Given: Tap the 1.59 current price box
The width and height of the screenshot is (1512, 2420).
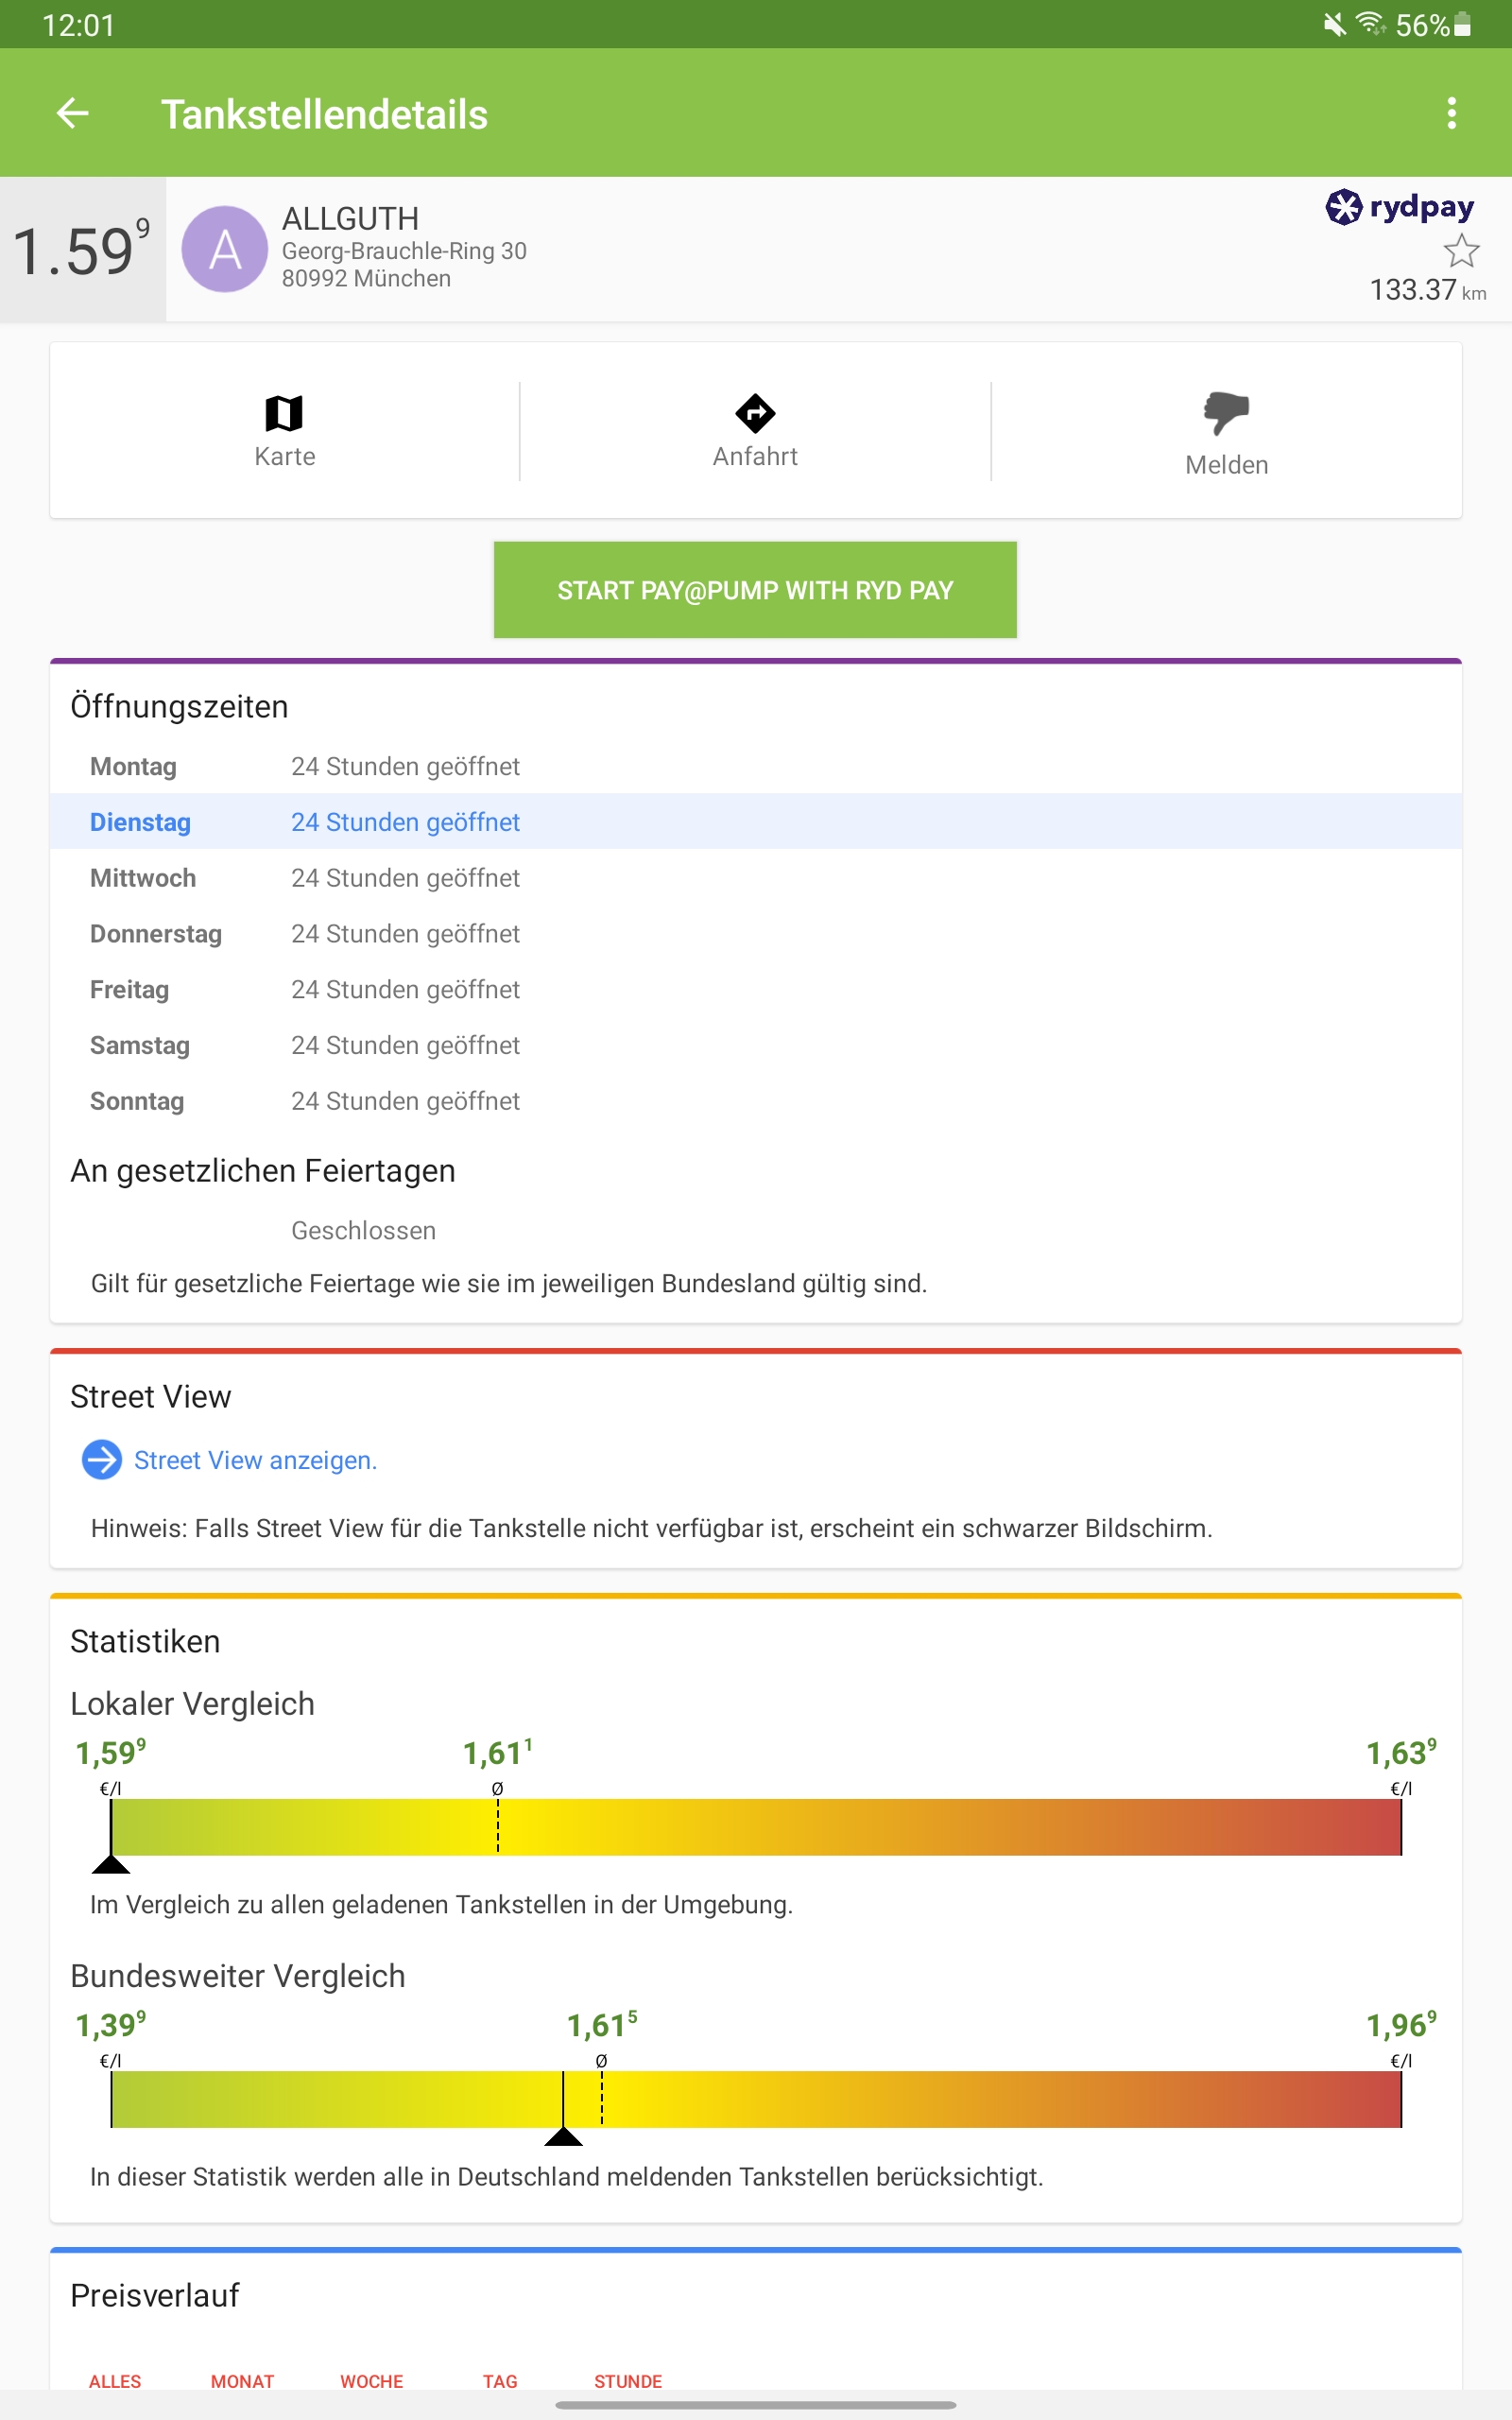Looking at the screenshot, I should point(83,250).
